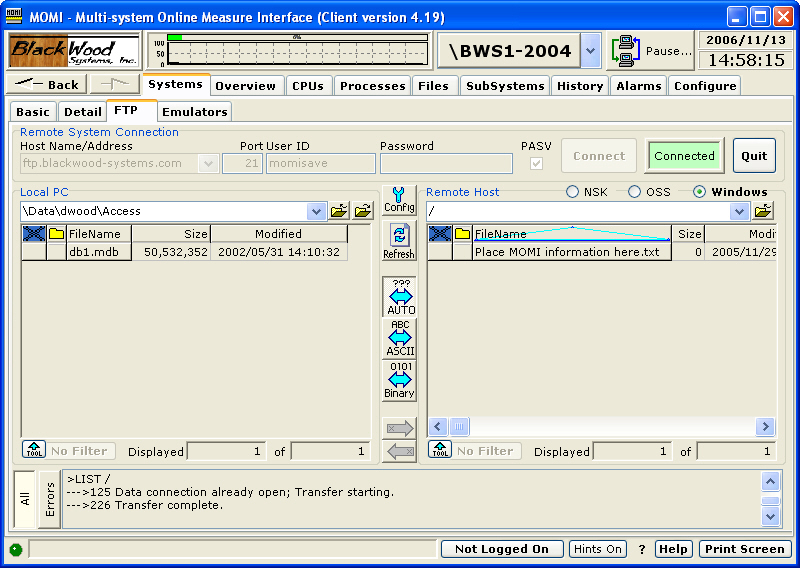Select AUTO transfer mode icon
800x568 pixels.
click(400, 298)
